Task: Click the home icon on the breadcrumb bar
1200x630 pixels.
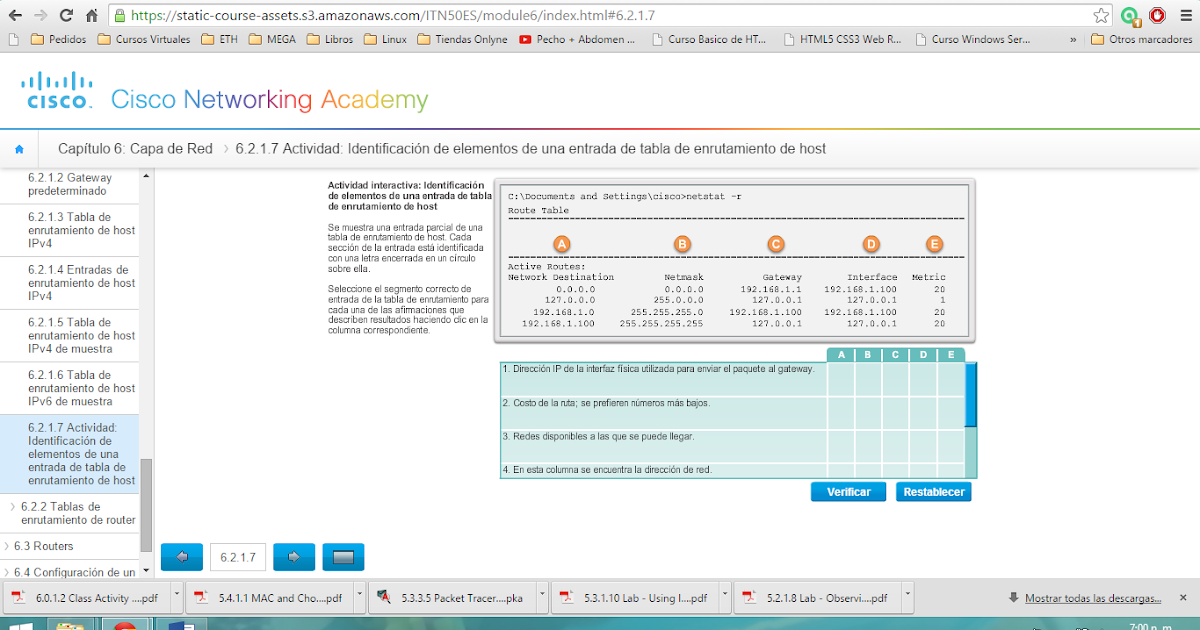Action: click(x=19, y=147)
